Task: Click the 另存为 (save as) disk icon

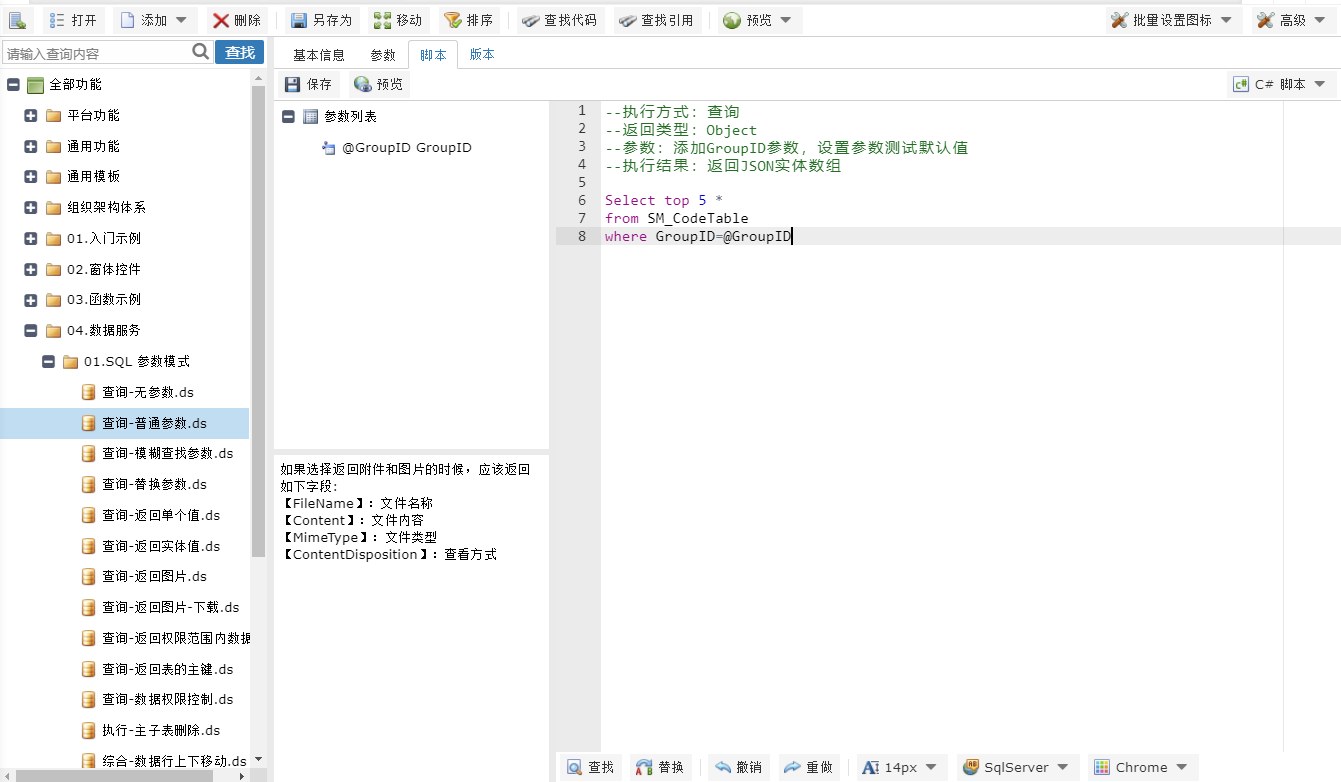Action: 298,20
